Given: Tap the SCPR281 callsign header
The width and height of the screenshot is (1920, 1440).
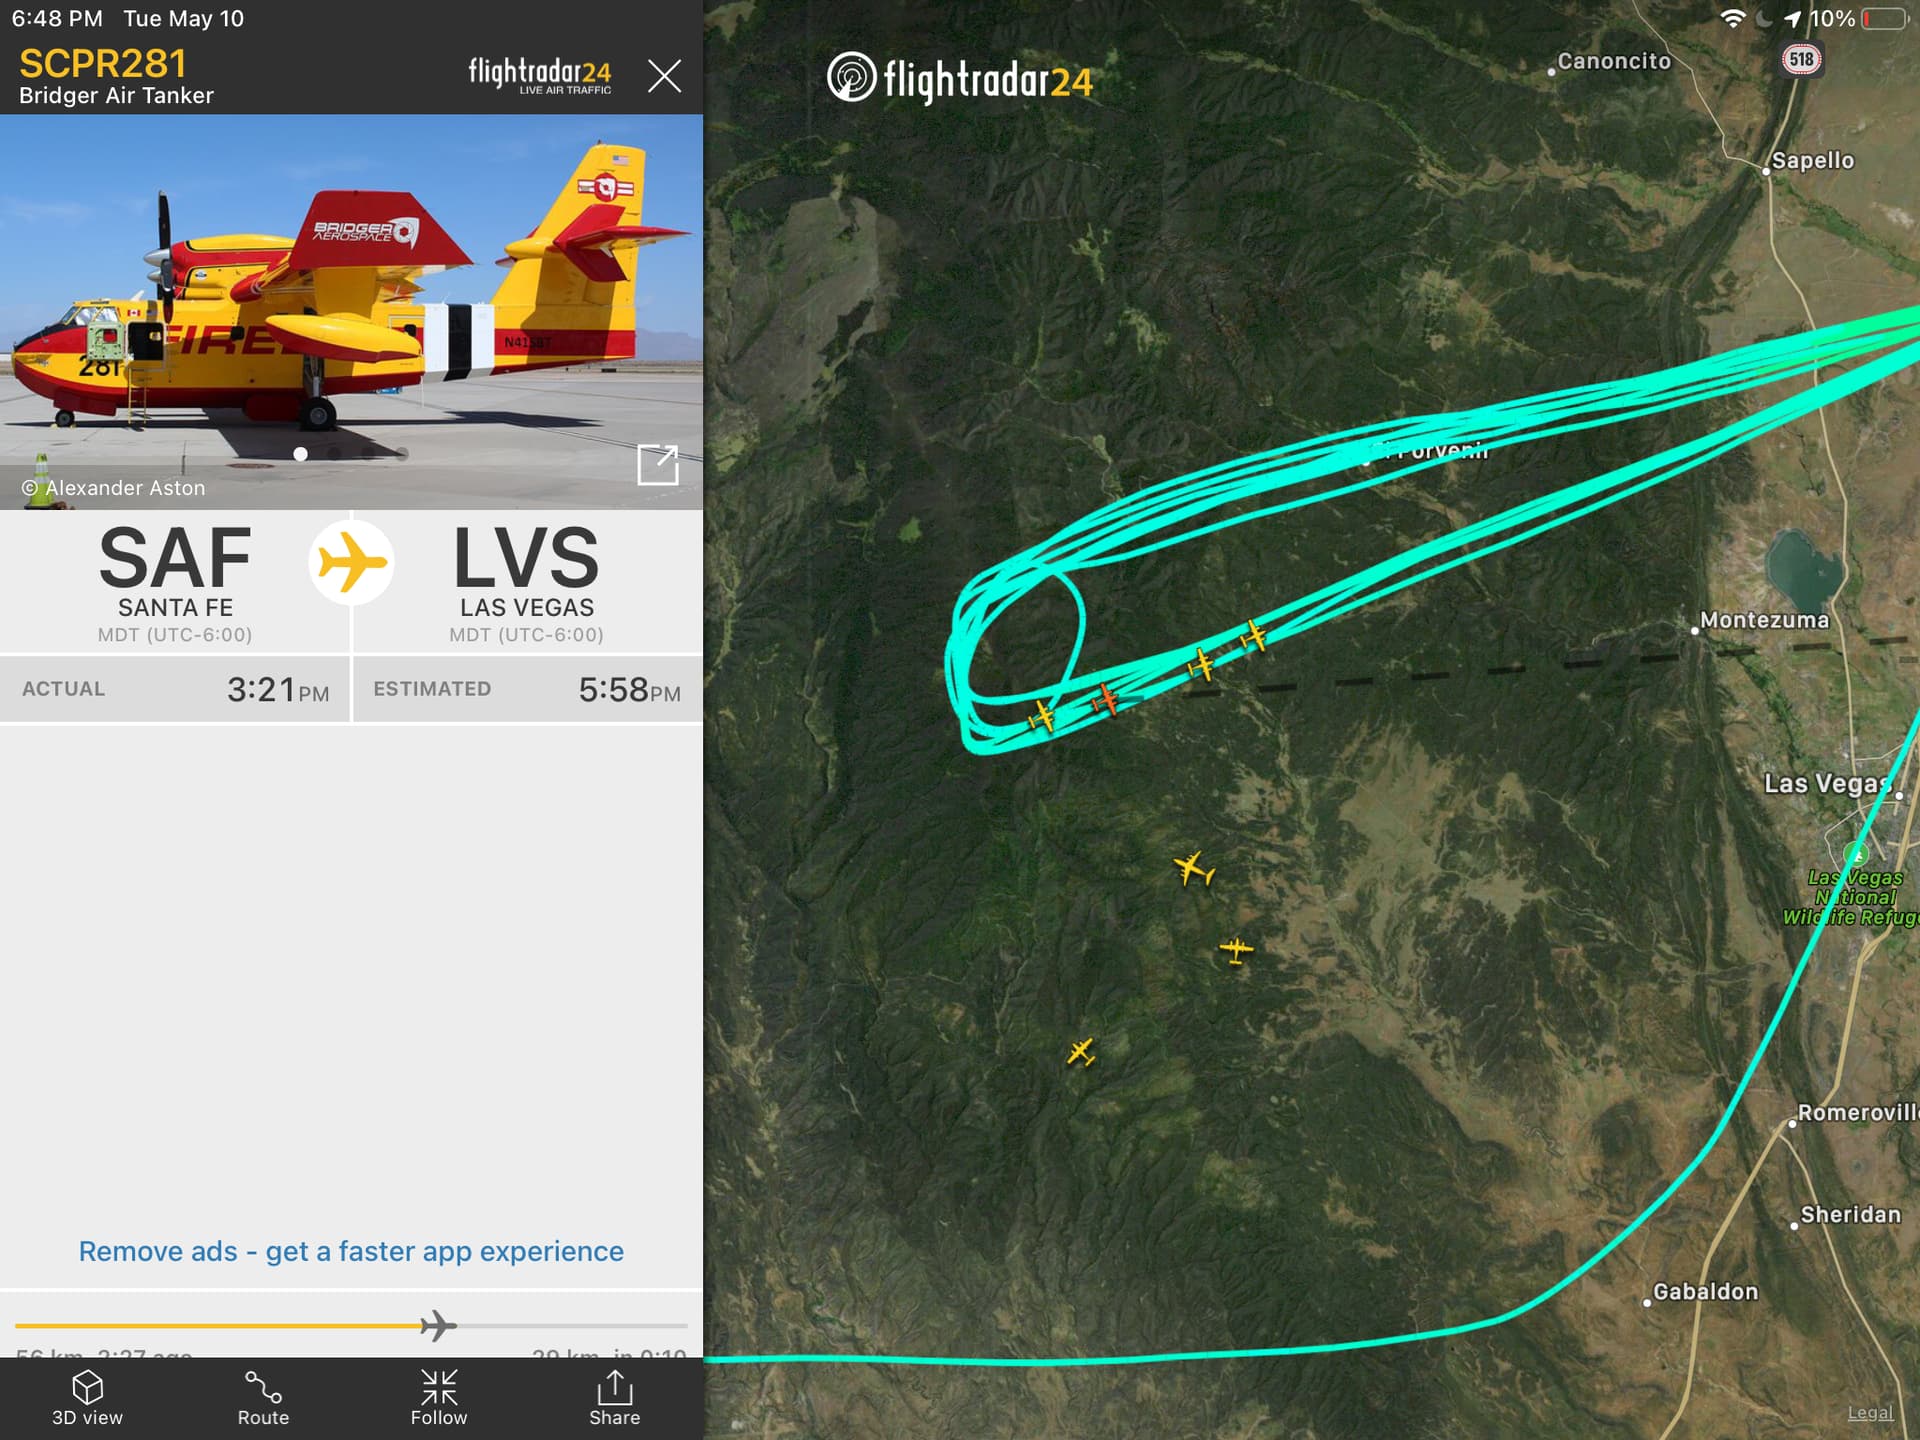Looking at the screenshot, I should (x=103, y=64).
